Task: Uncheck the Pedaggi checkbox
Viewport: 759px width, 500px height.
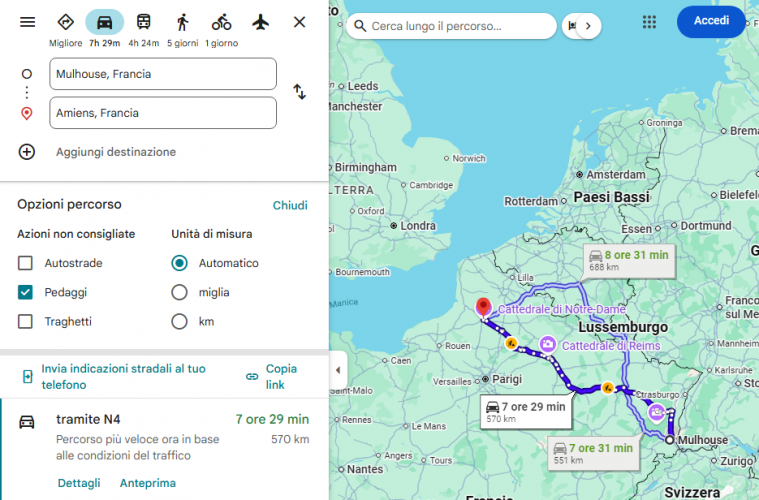Action: [x=25, y=292]
